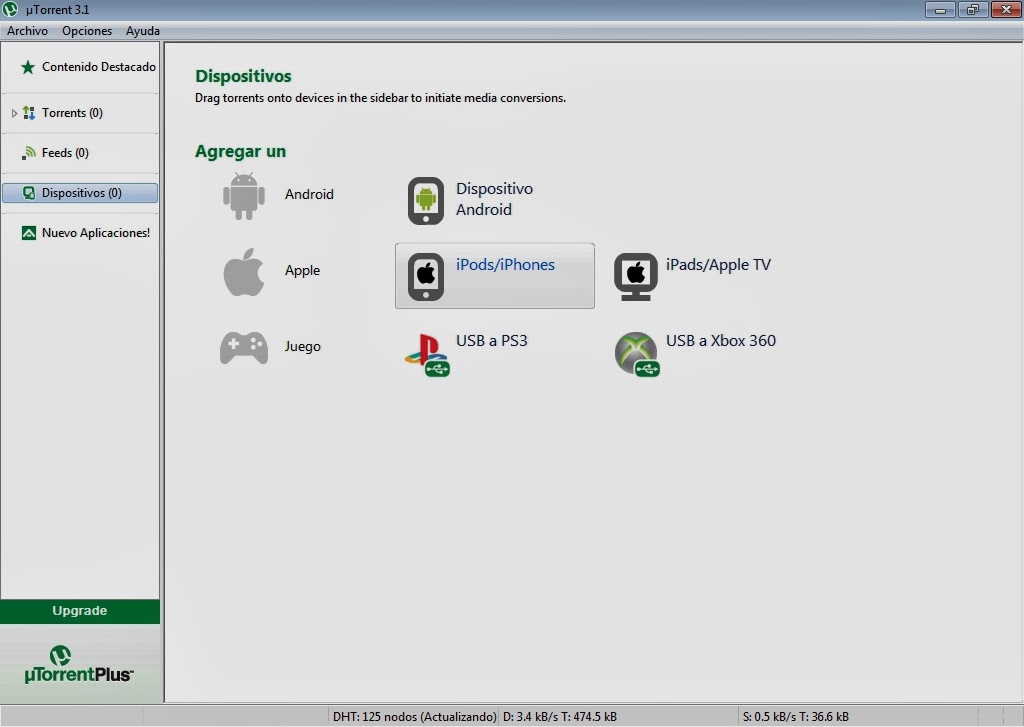Click the Juego category label
Viewport: 1024px width, 727px height.
point(302,346)
